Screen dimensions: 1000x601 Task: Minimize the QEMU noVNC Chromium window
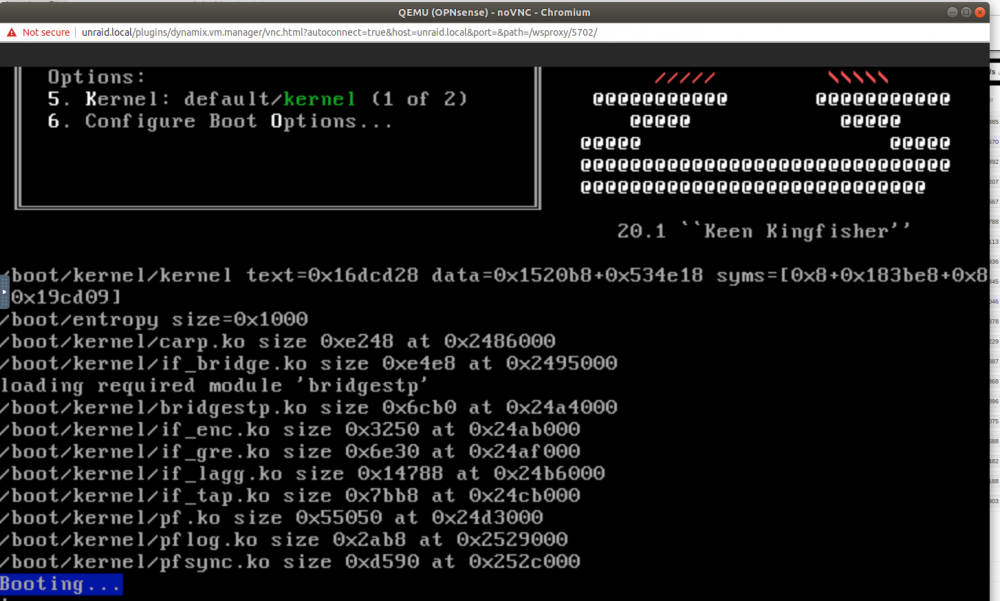(952, 12)
